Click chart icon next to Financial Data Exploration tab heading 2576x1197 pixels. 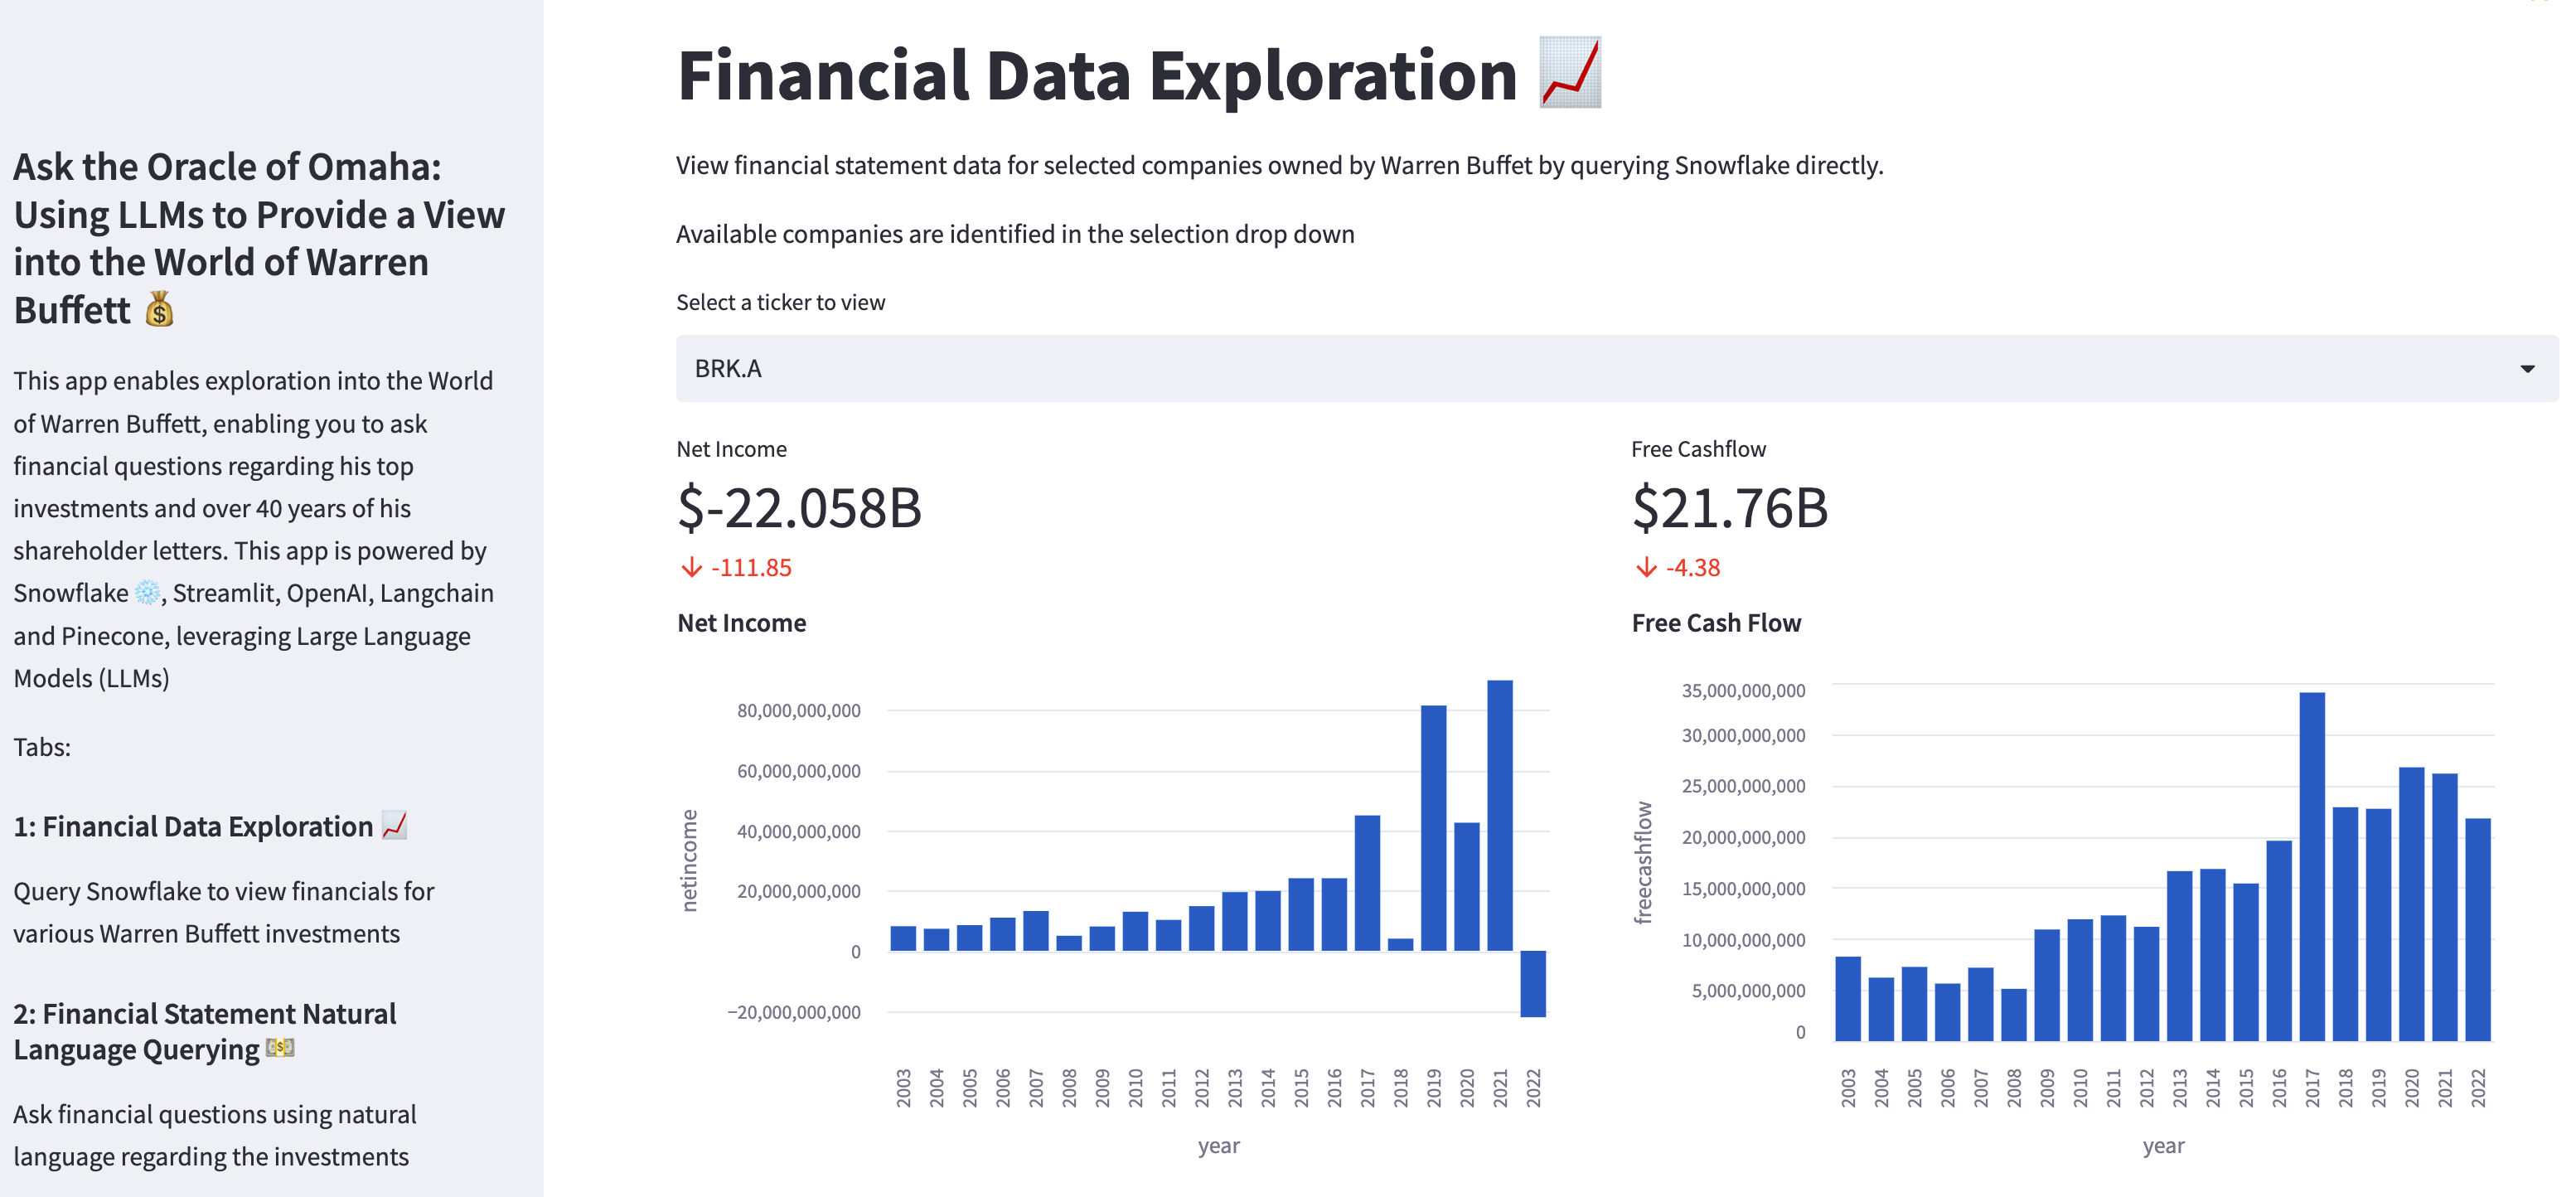[x=395, y=826]
